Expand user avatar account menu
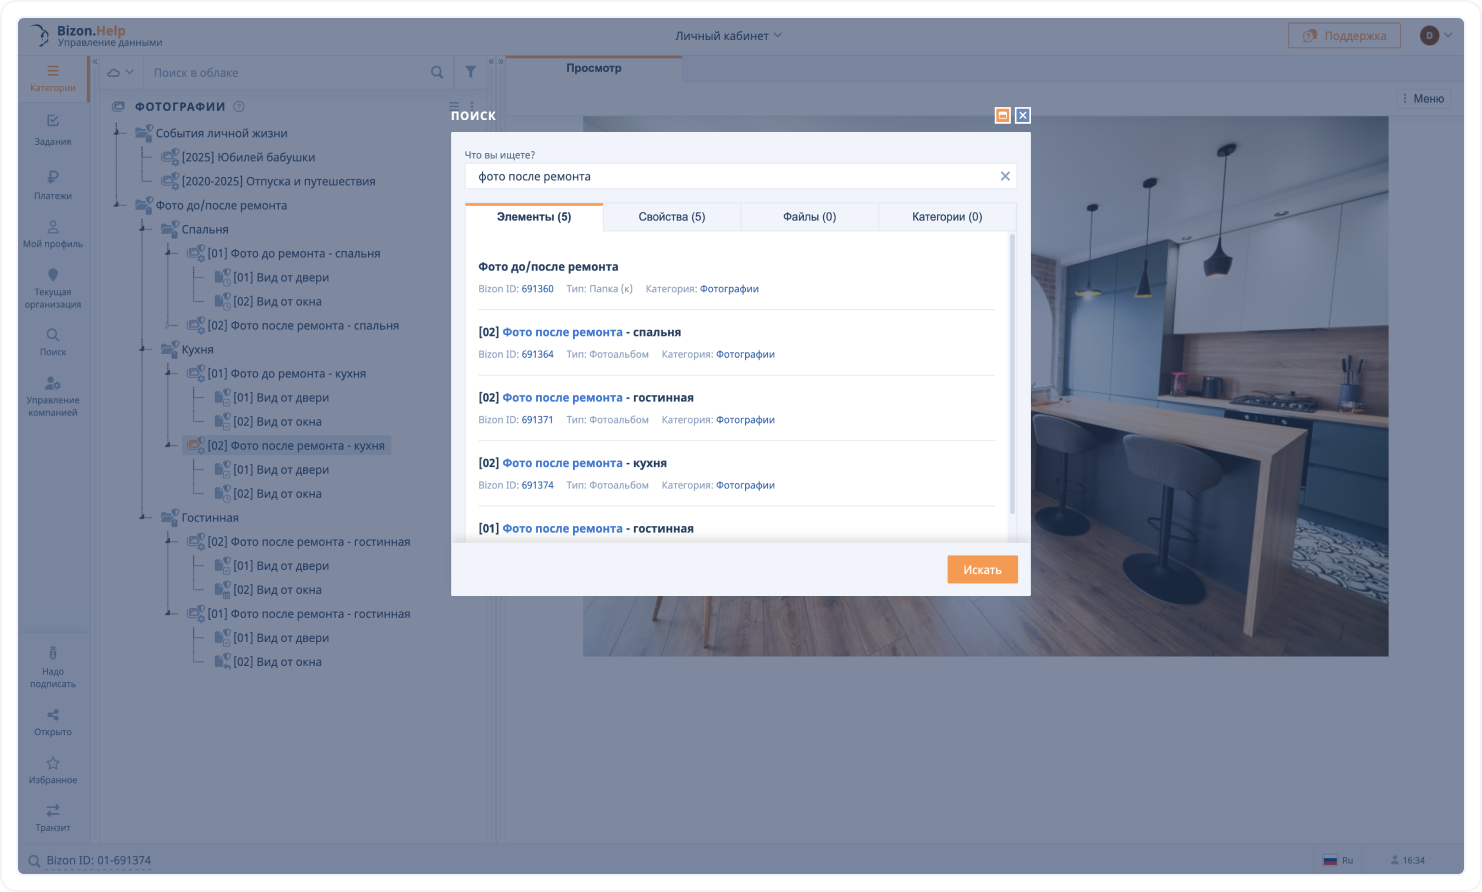The image size is (1482, 892). coord(1436,36)
